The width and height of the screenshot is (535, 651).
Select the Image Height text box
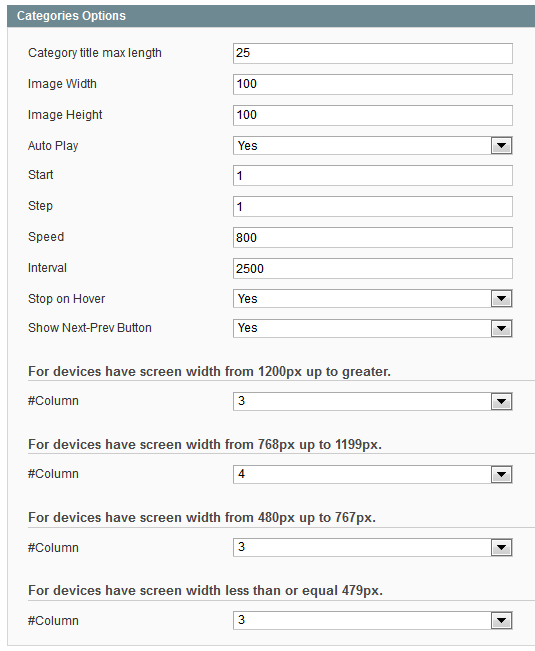tap(373, 115)
